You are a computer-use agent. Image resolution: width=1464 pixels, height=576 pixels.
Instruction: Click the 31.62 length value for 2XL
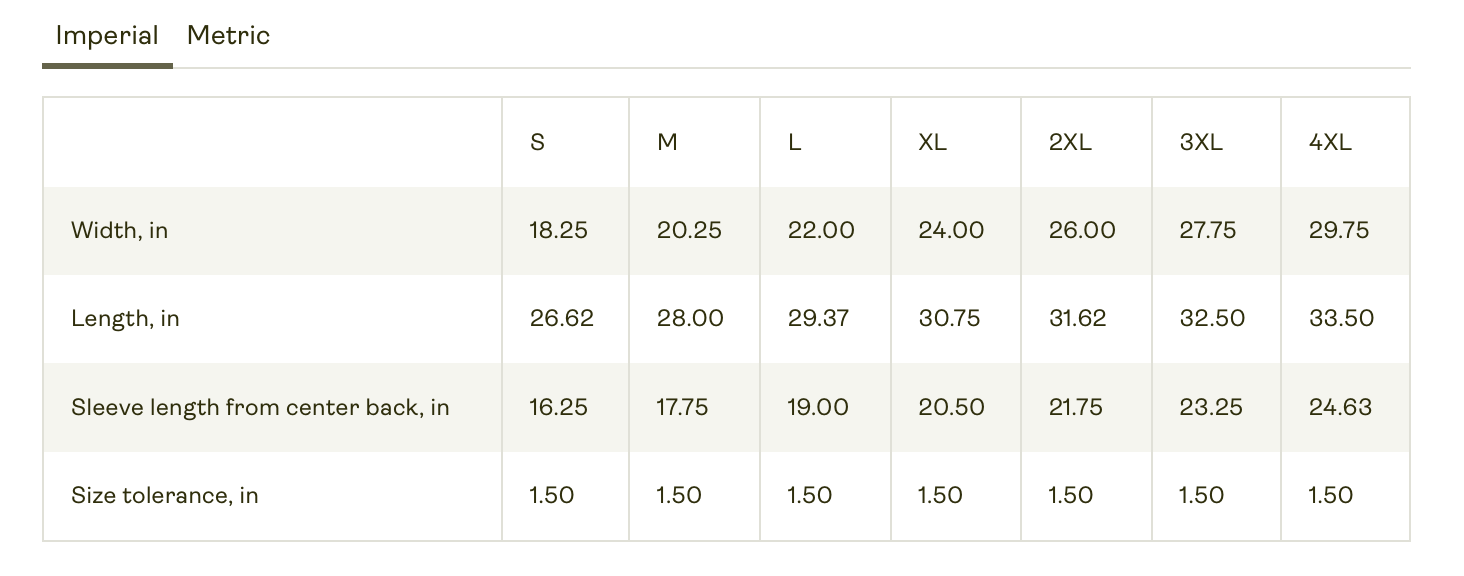(x=1078, y=319)
